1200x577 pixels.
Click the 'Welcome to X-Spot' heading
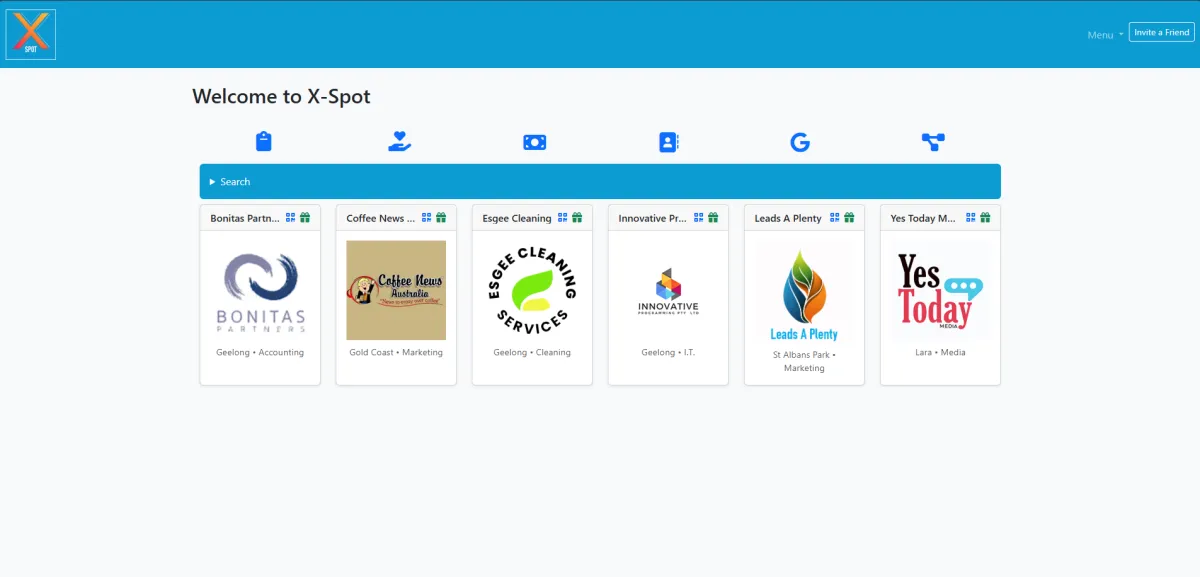(x=281, y=96)
